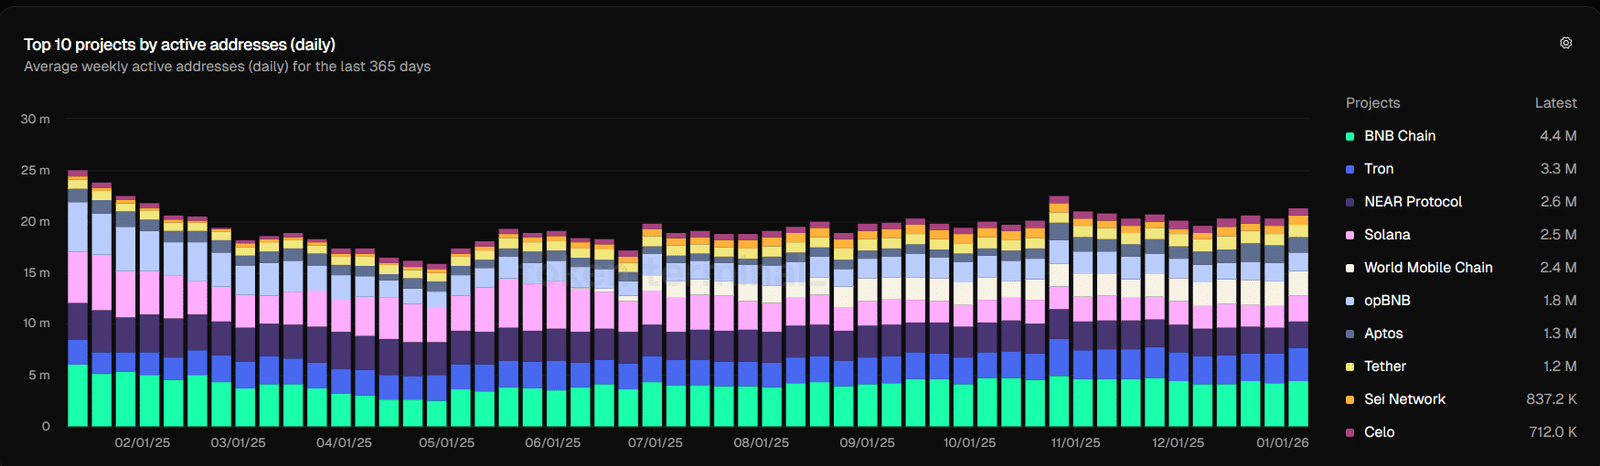The image size is (1600, 466).
Task: Click Sei Network orange legend marker
Action: (x=1350, y=400)
